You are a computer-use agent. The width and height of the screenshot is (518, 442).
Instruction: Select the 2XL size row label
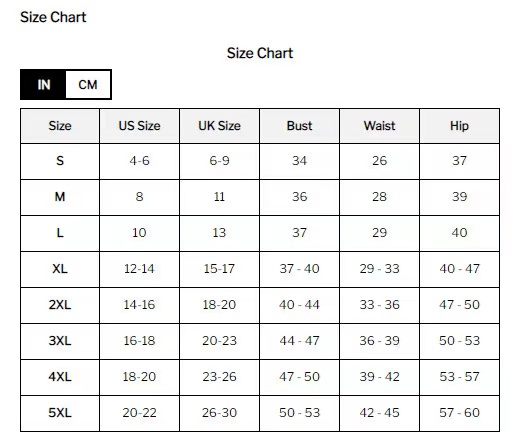tap(60, 305)
